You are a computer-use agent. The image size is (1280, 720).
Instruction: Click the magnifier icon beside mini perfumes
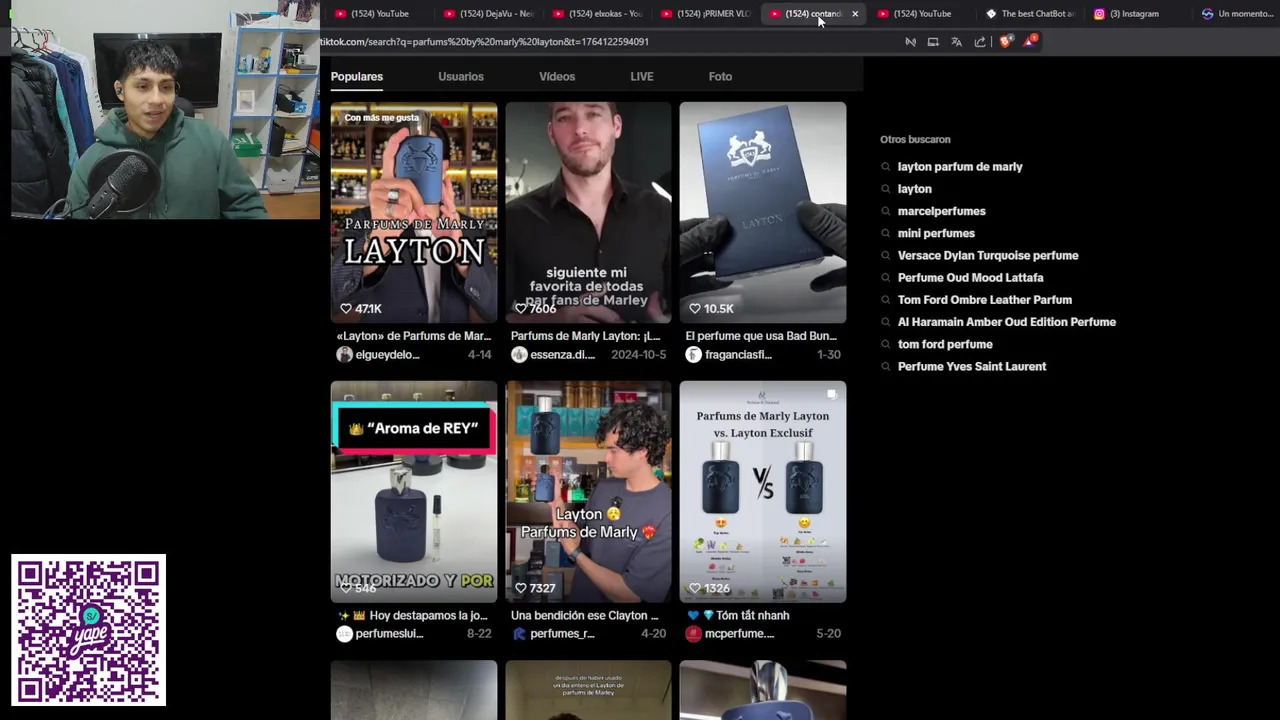point(886,233)
